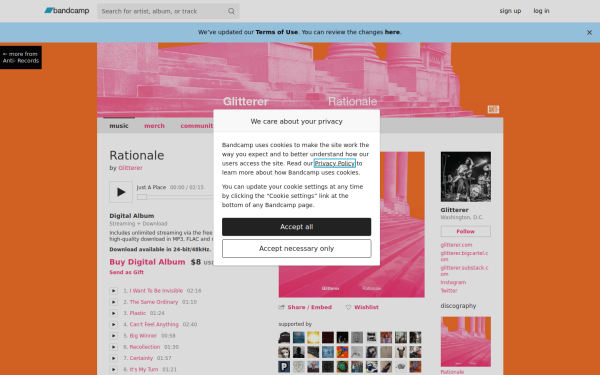Play track 2 The Same Ordinary
The width and height of the screenshot is (600, 375).
(114, 302)
